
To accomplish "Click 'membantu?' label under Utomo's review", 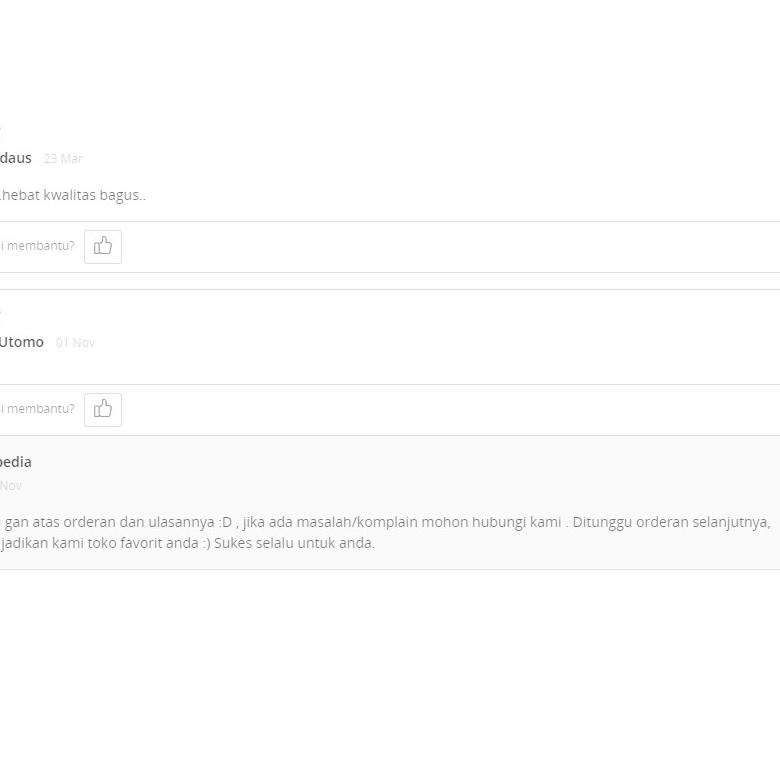I will pos(40,409).
